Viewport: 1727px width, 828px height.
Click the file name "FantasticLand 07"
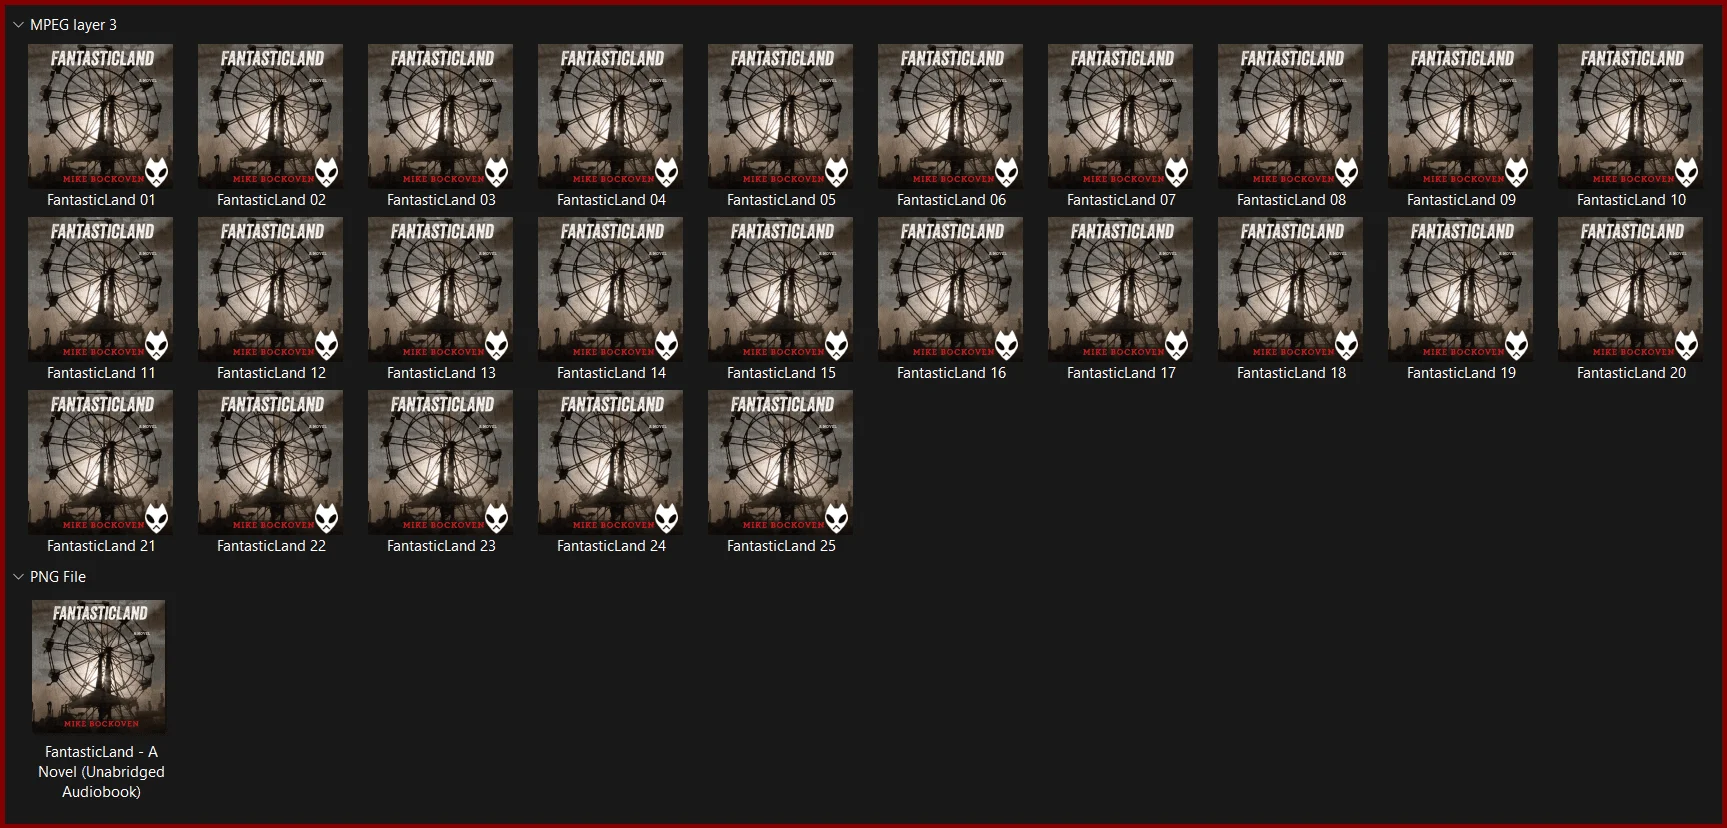[1121, 200]
